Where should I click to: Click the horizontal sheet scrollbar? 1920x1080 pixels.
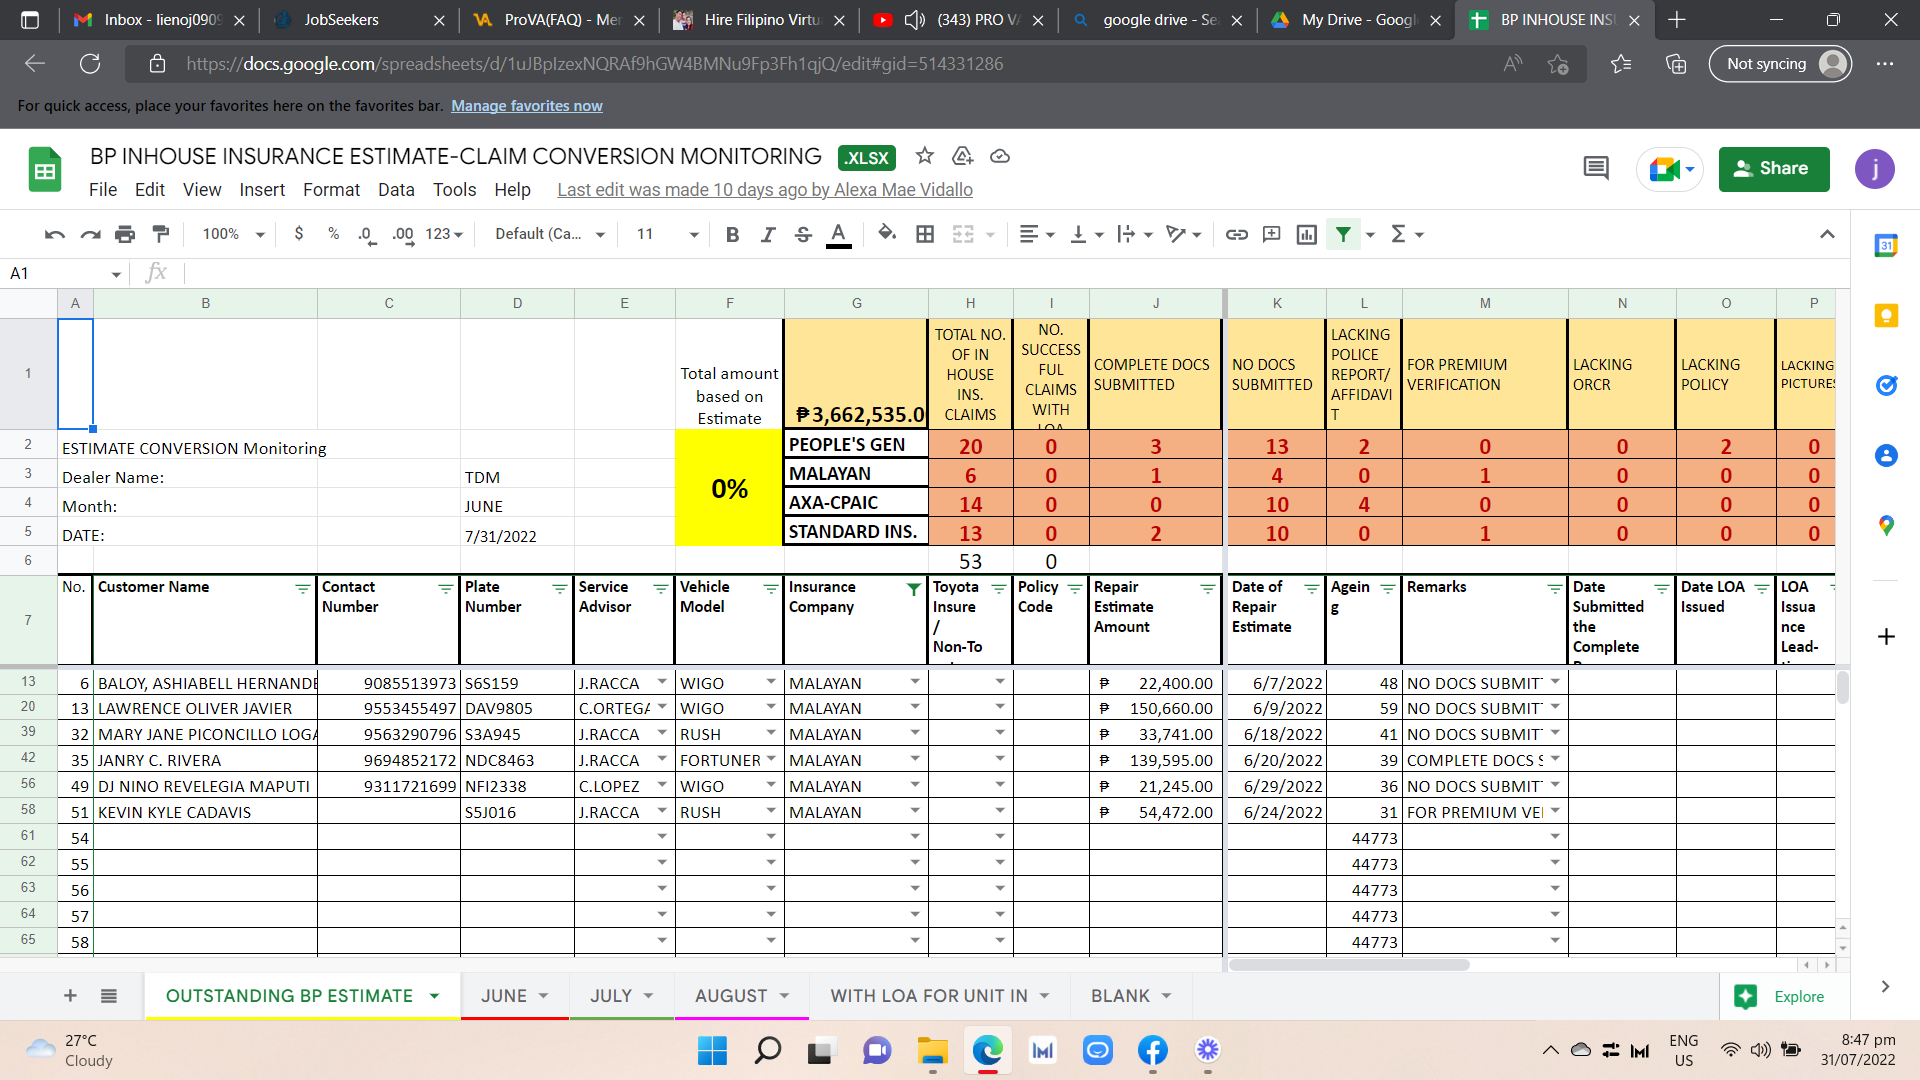1349,965
